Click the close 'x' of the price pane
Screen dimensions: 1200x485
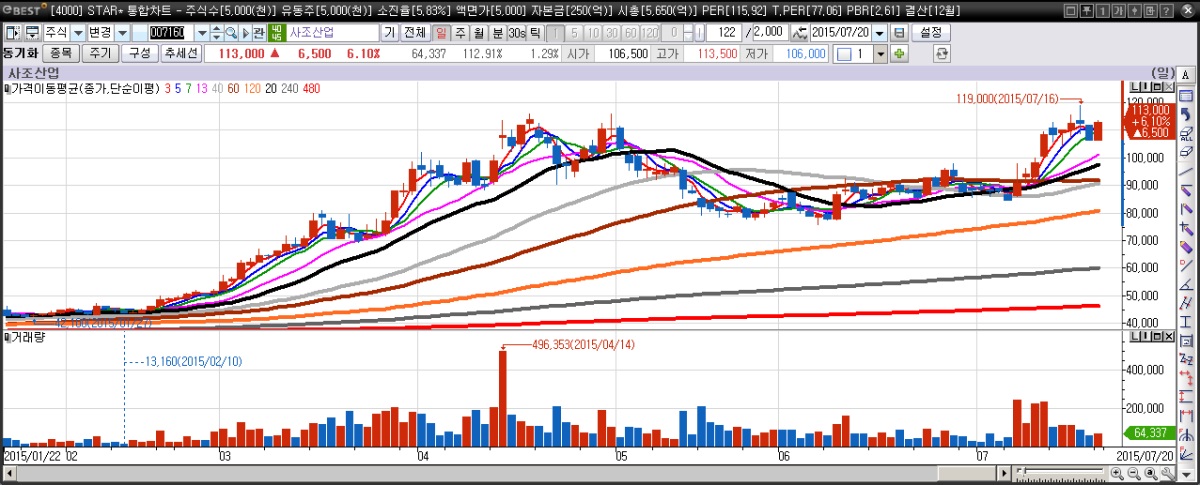[x=1168, y=88]
